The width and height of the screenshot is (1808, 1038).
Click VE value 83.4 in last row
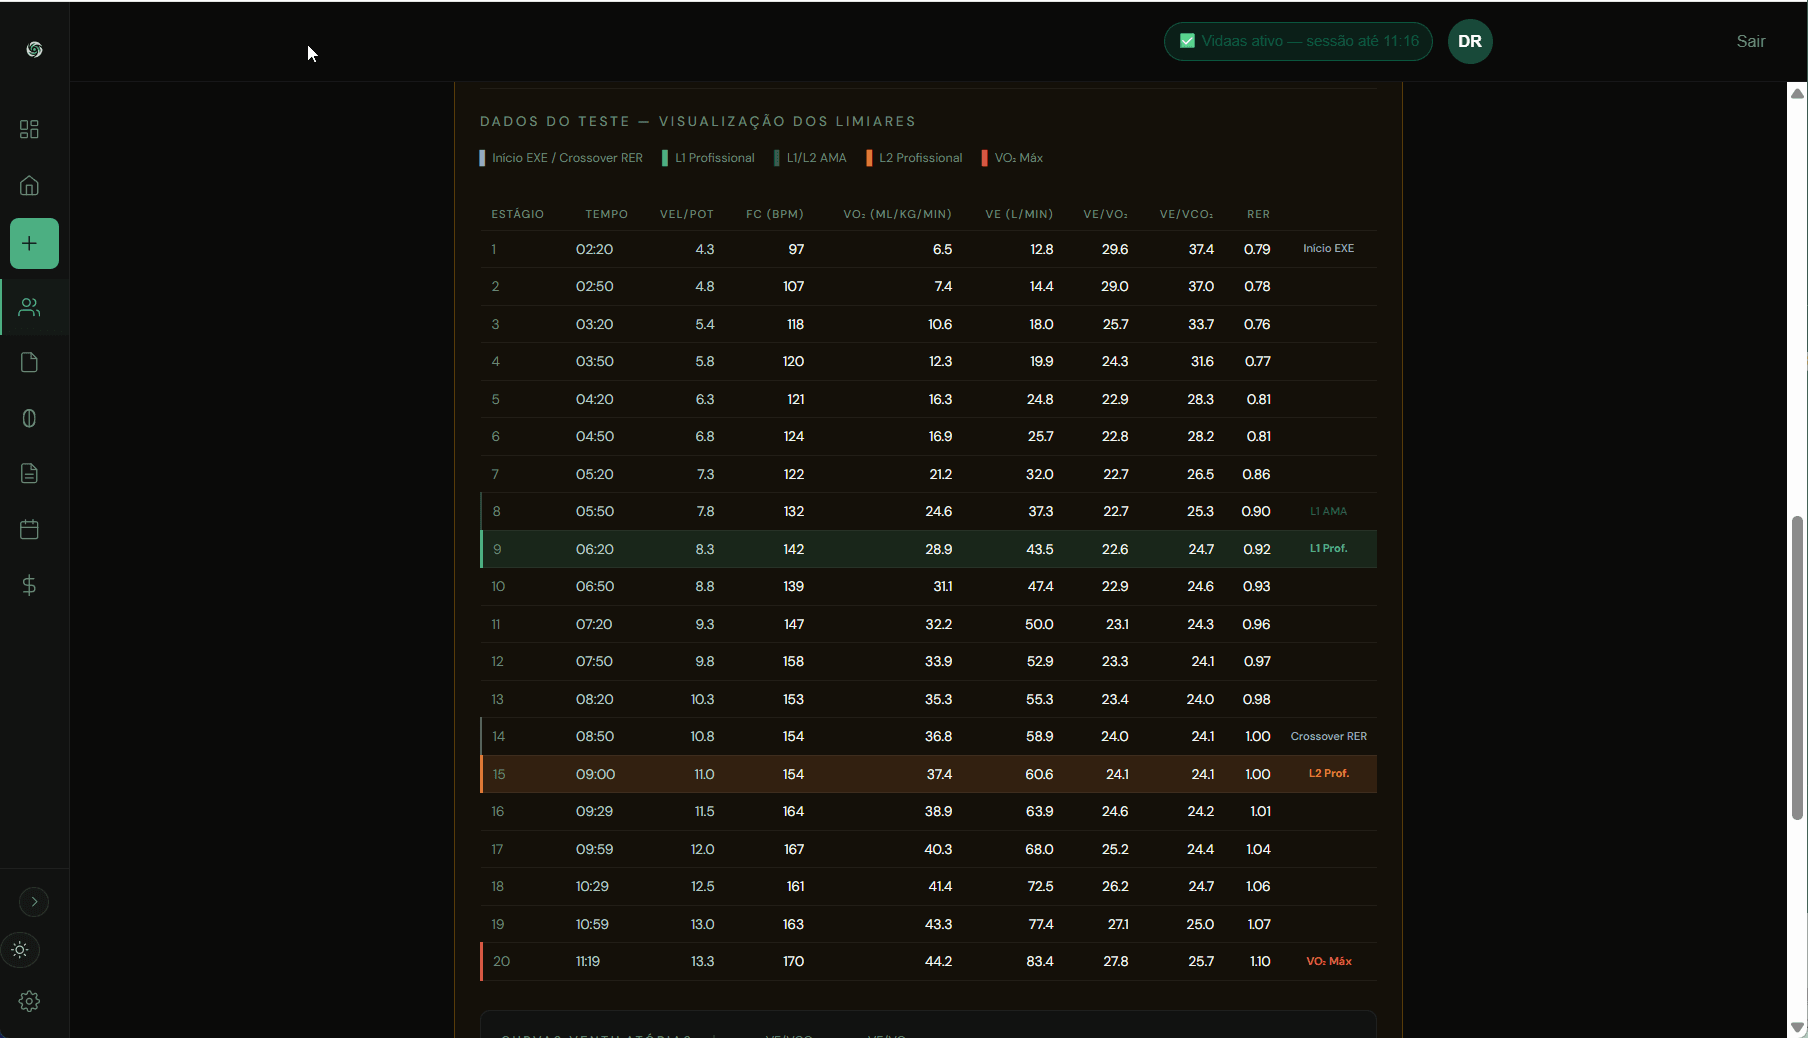(1039, 961)
